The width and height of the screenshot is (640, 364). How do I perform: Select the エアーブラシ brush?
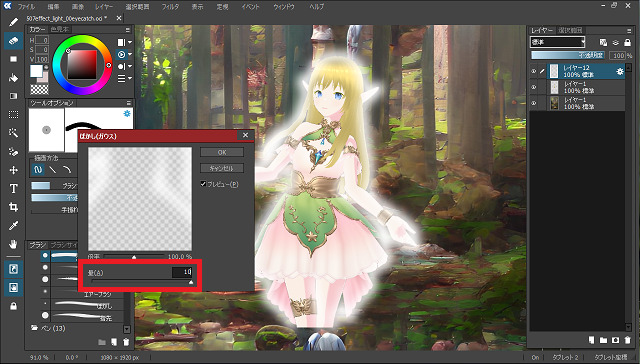tap(83, 294)
